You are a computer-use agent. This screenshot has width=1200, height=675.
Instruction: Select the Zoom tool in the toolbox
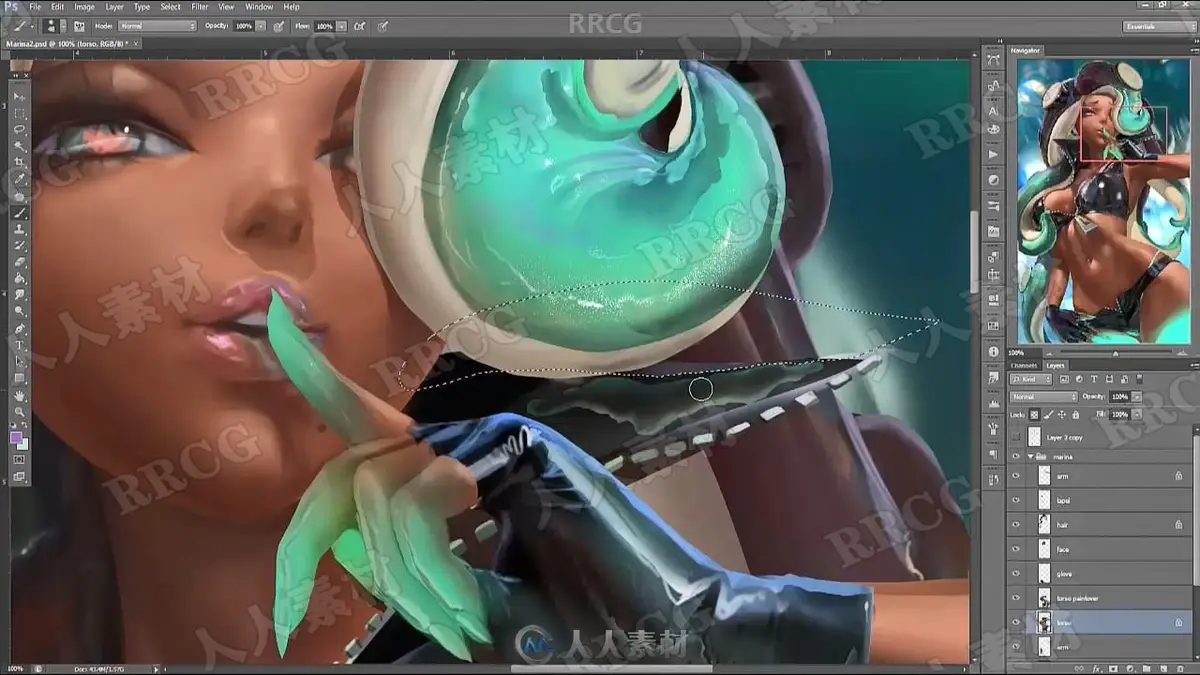[x=19, y=412]
